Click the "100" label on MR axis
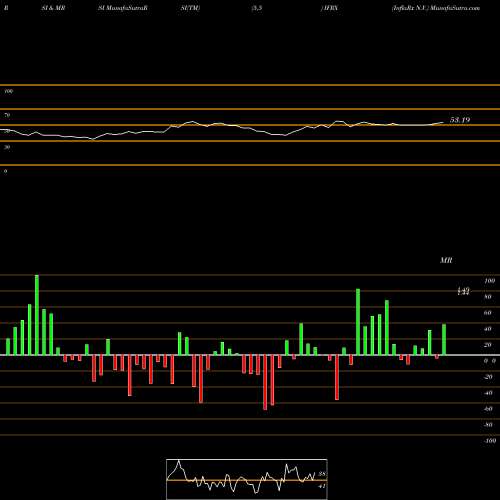Screen dimensions: 500x500 click(490, 281)
